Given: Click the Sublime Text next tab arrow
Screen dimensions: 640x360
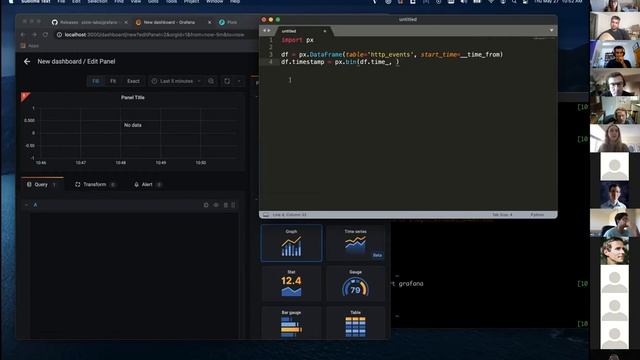Looking at the screenshot, I should (x=269, y=31).
